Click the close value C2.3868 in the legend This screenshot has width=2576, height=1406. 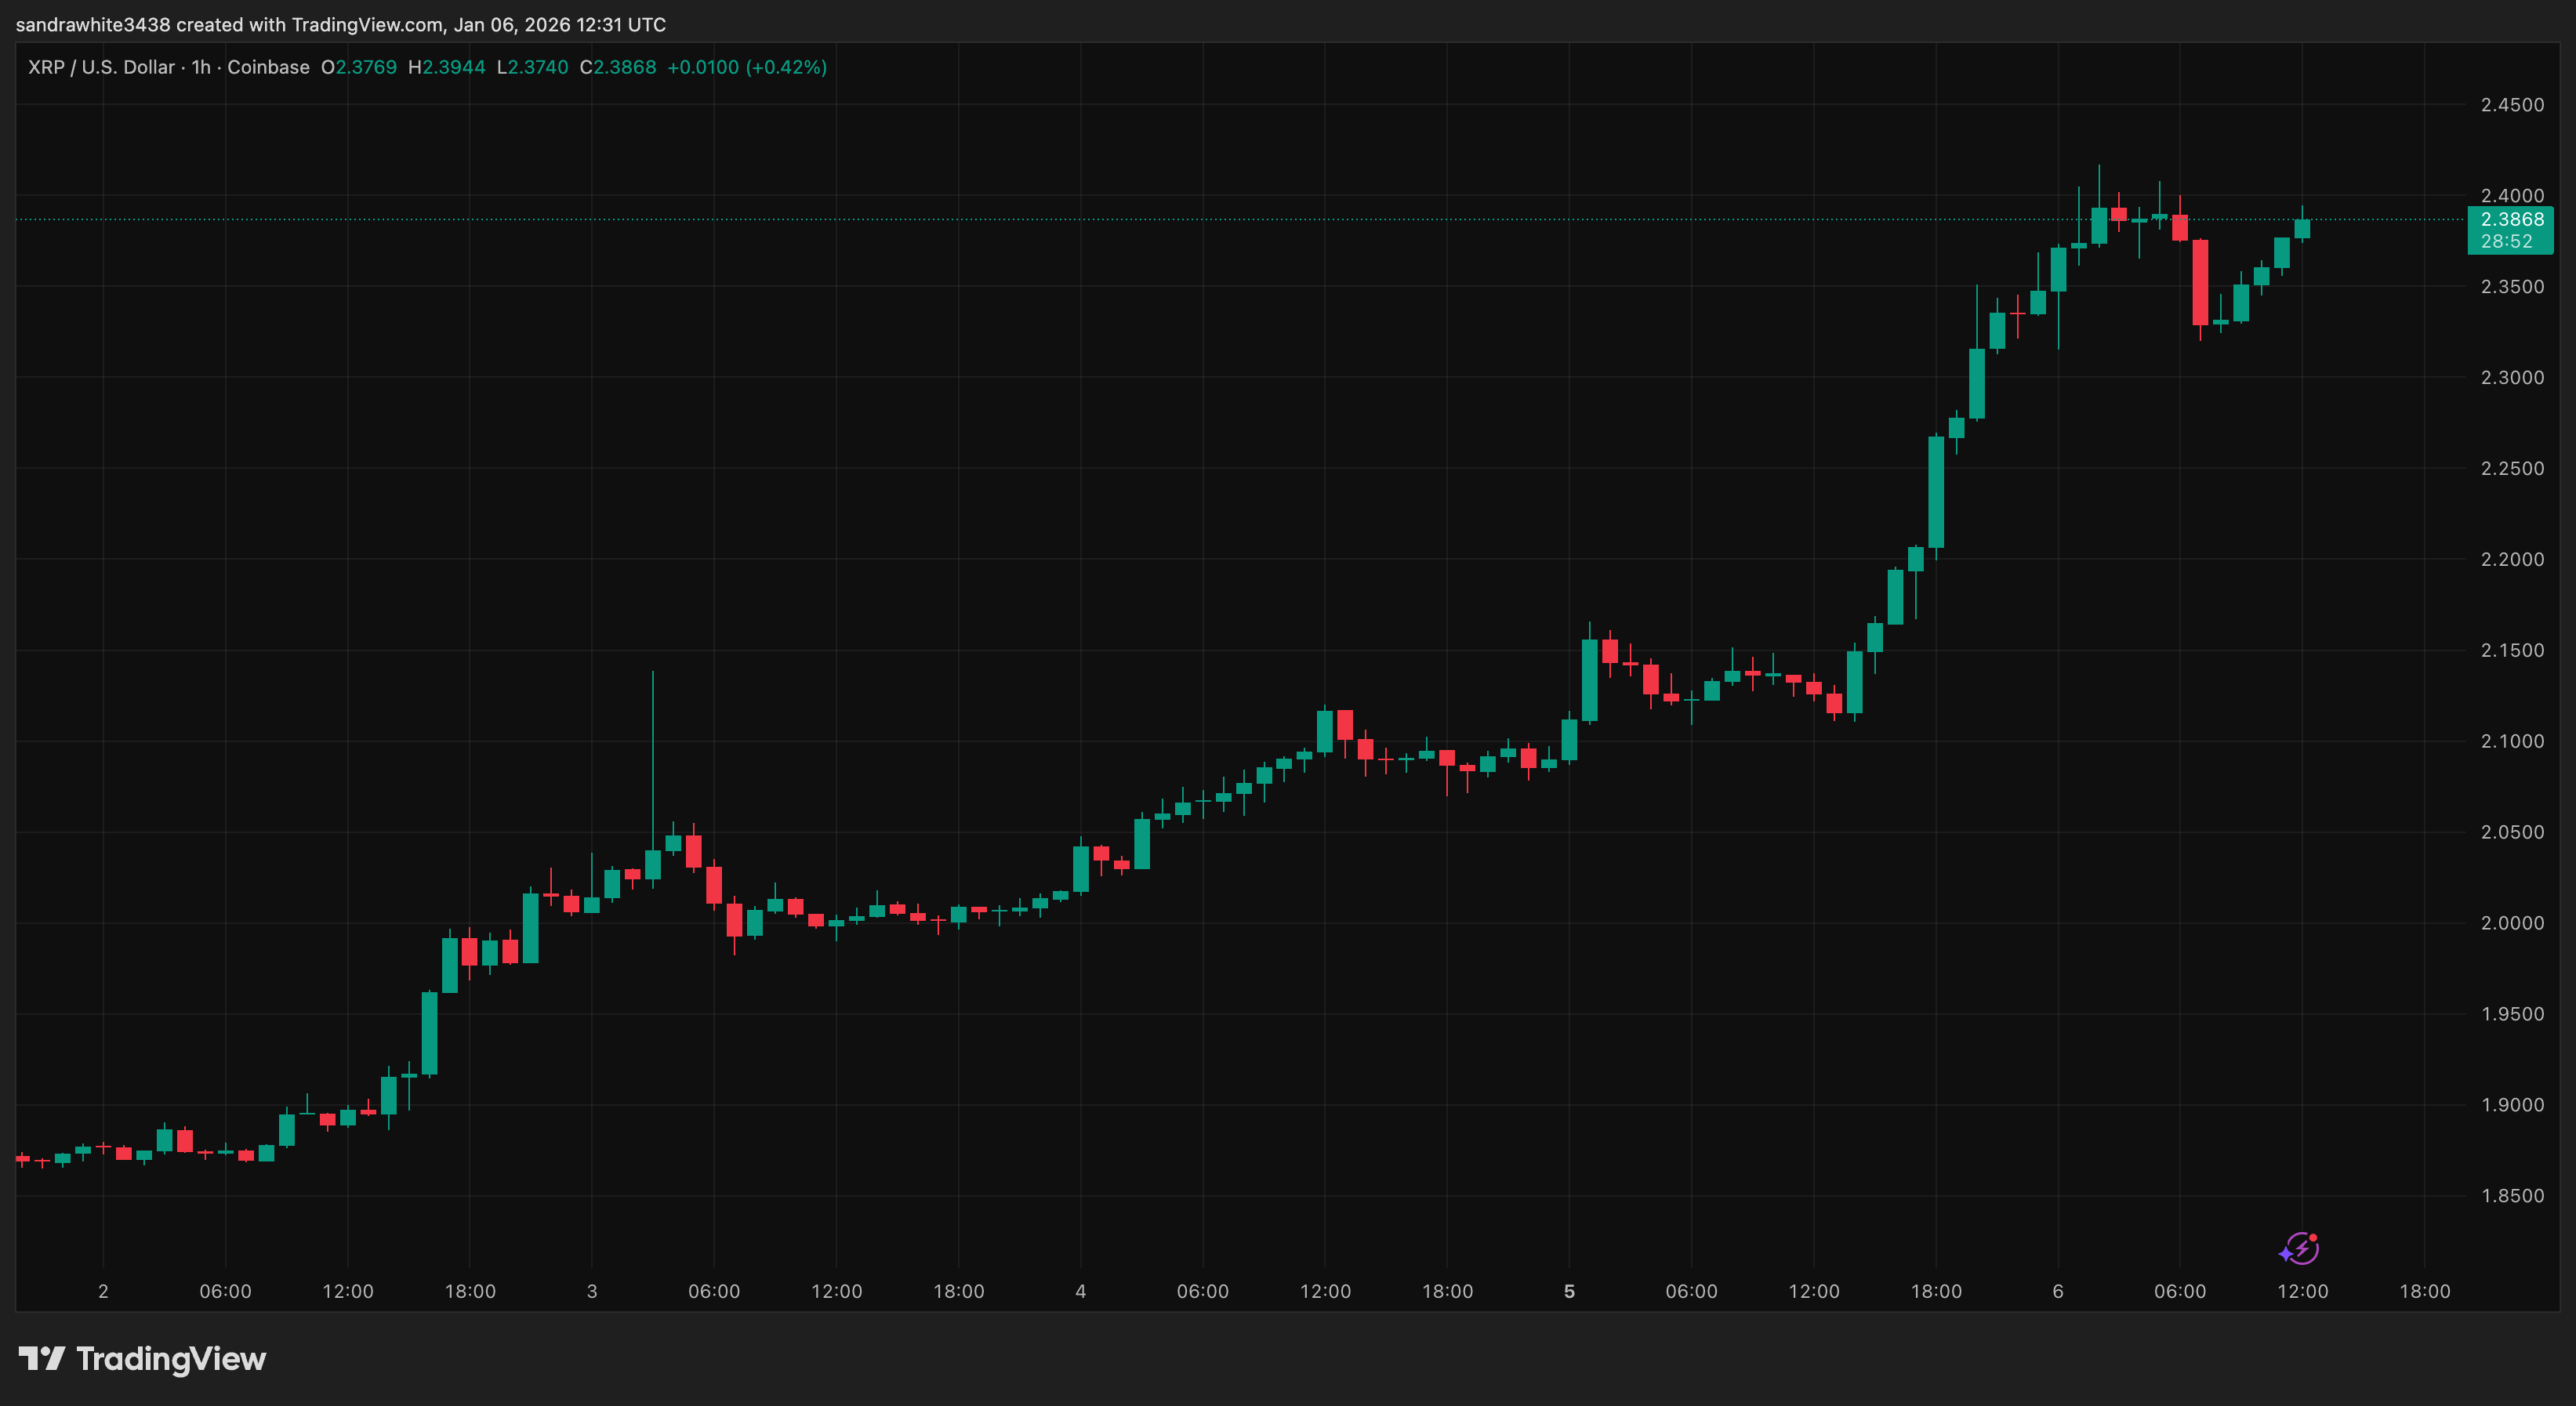point(616,67)
